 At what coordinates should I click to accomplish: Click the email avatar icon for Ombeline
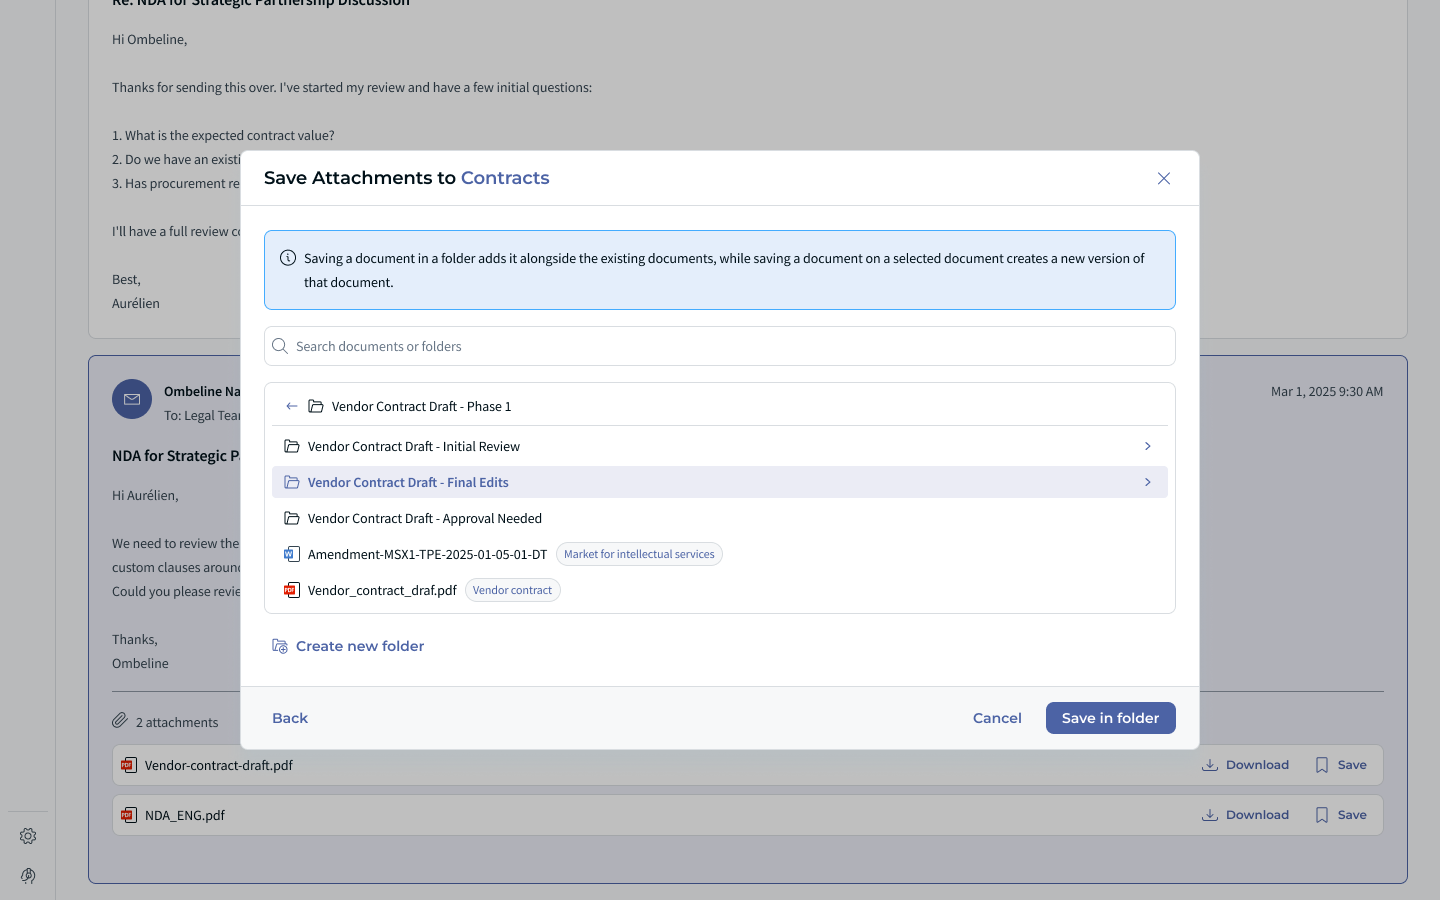click(x=132, y=399)
